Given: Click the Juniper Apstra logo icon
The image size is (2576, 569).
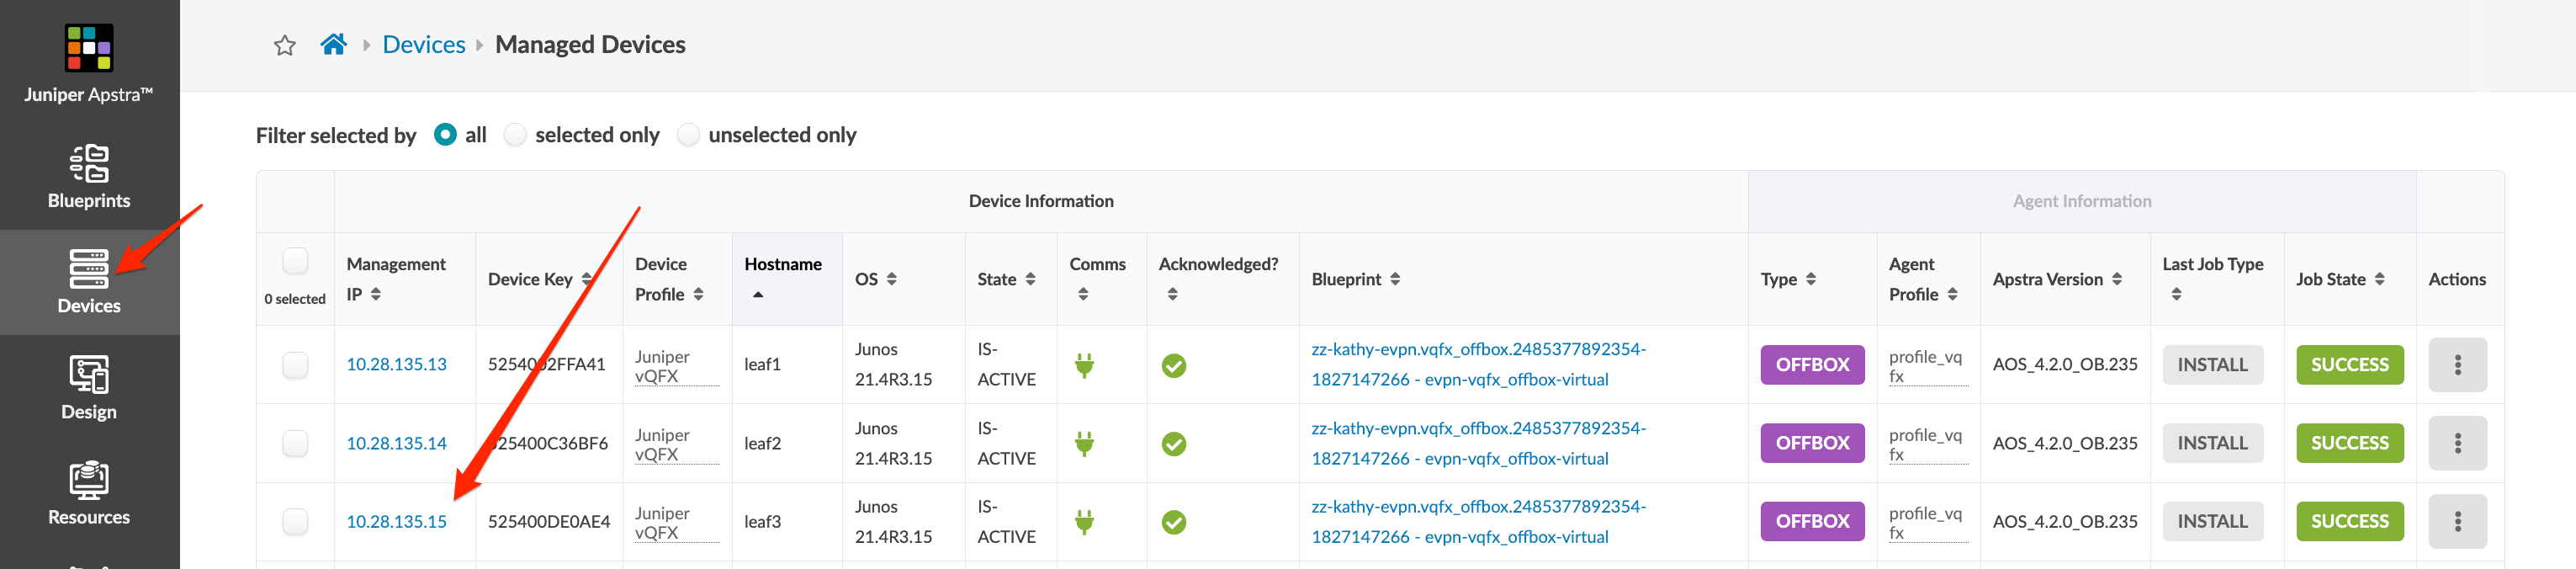Looking at the screenshot, I should 89,48.
